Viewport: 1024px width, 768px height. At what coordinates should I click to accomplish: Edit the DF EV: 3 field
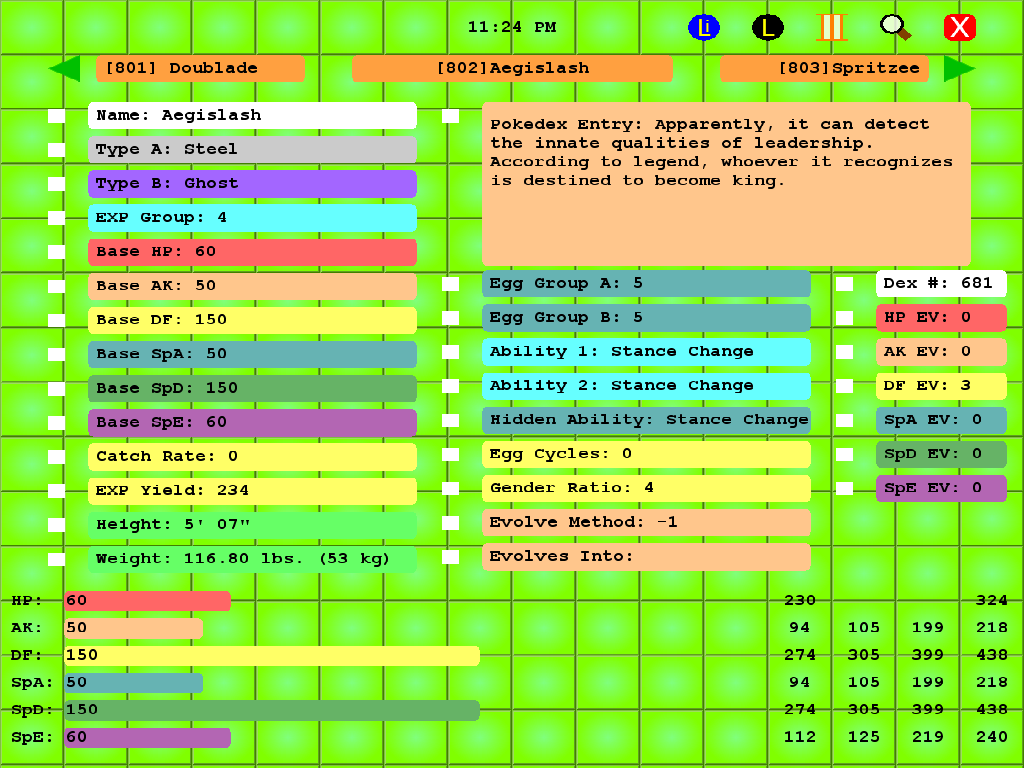[941, 386]
